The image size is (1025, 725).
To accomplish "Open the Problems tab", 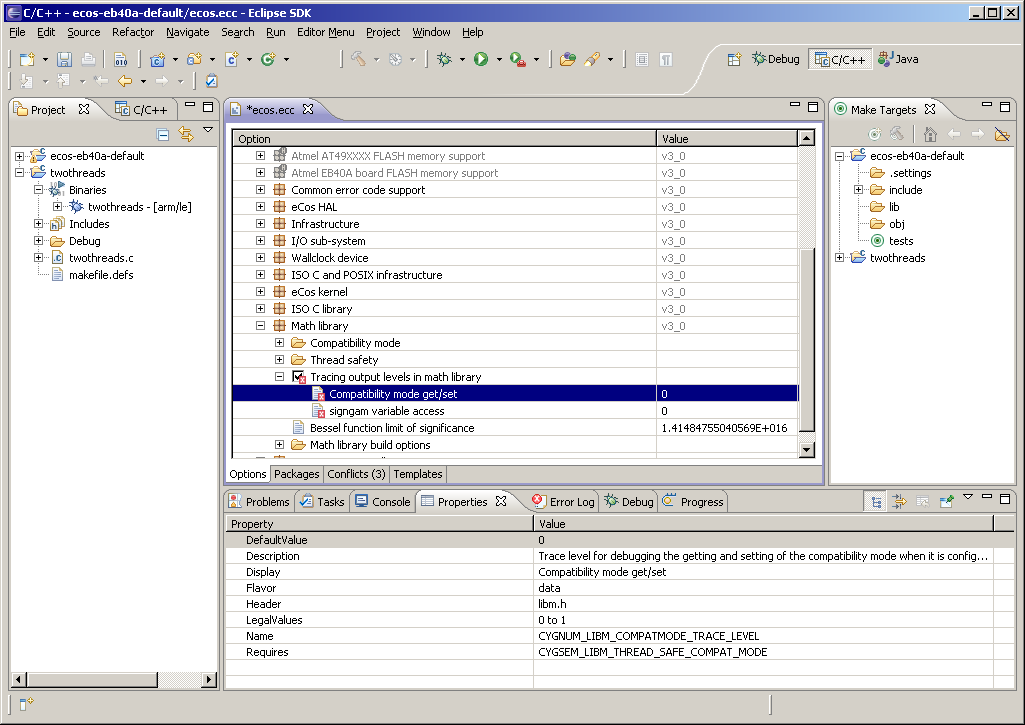I will [x=260, y=501].
